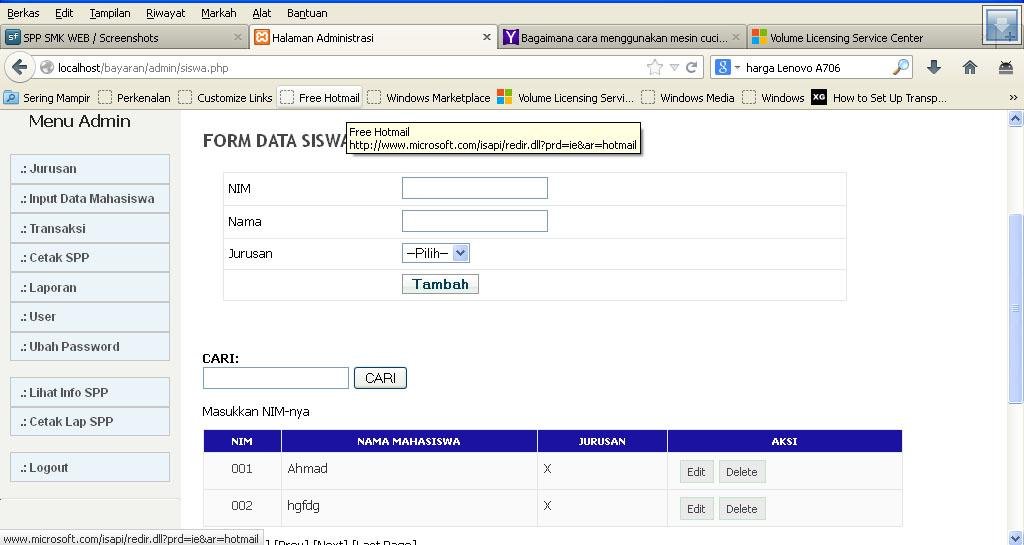
Task: Click the browser Back arrow button
Action: coord(19,67)
